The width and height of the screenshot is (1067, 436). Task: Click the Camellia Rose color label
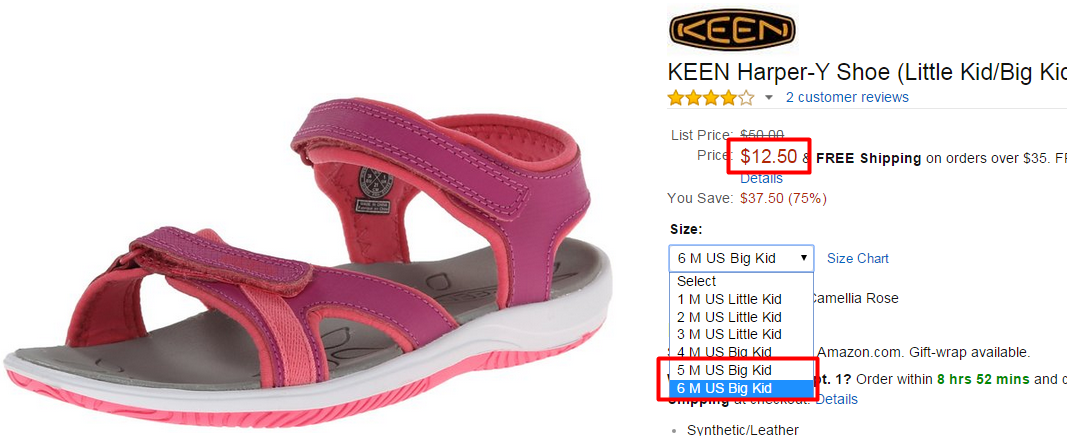(855, 298)
